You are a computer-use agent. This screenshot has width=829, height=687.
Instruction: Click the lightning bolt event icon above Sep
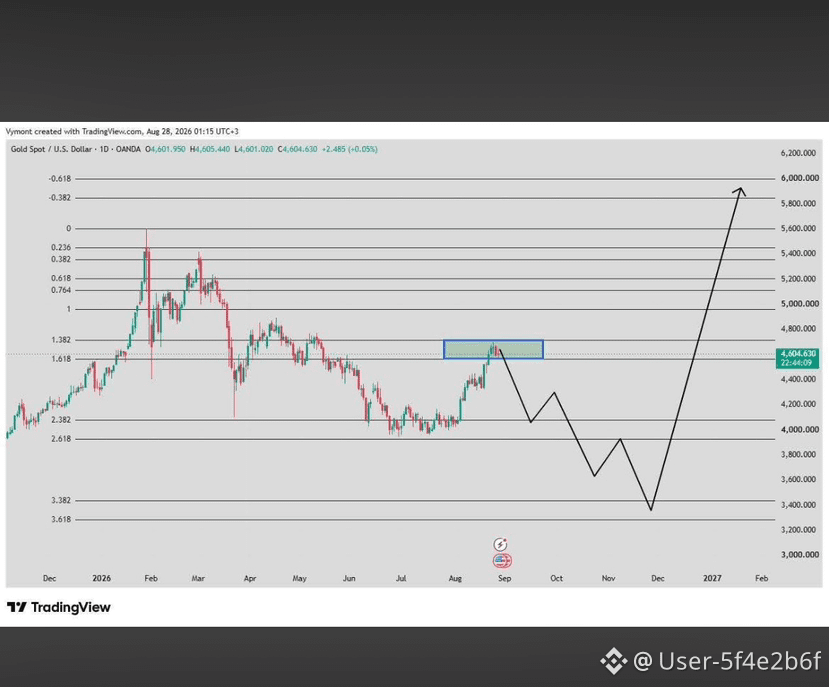pyautogui.click(x=500, y=544)
